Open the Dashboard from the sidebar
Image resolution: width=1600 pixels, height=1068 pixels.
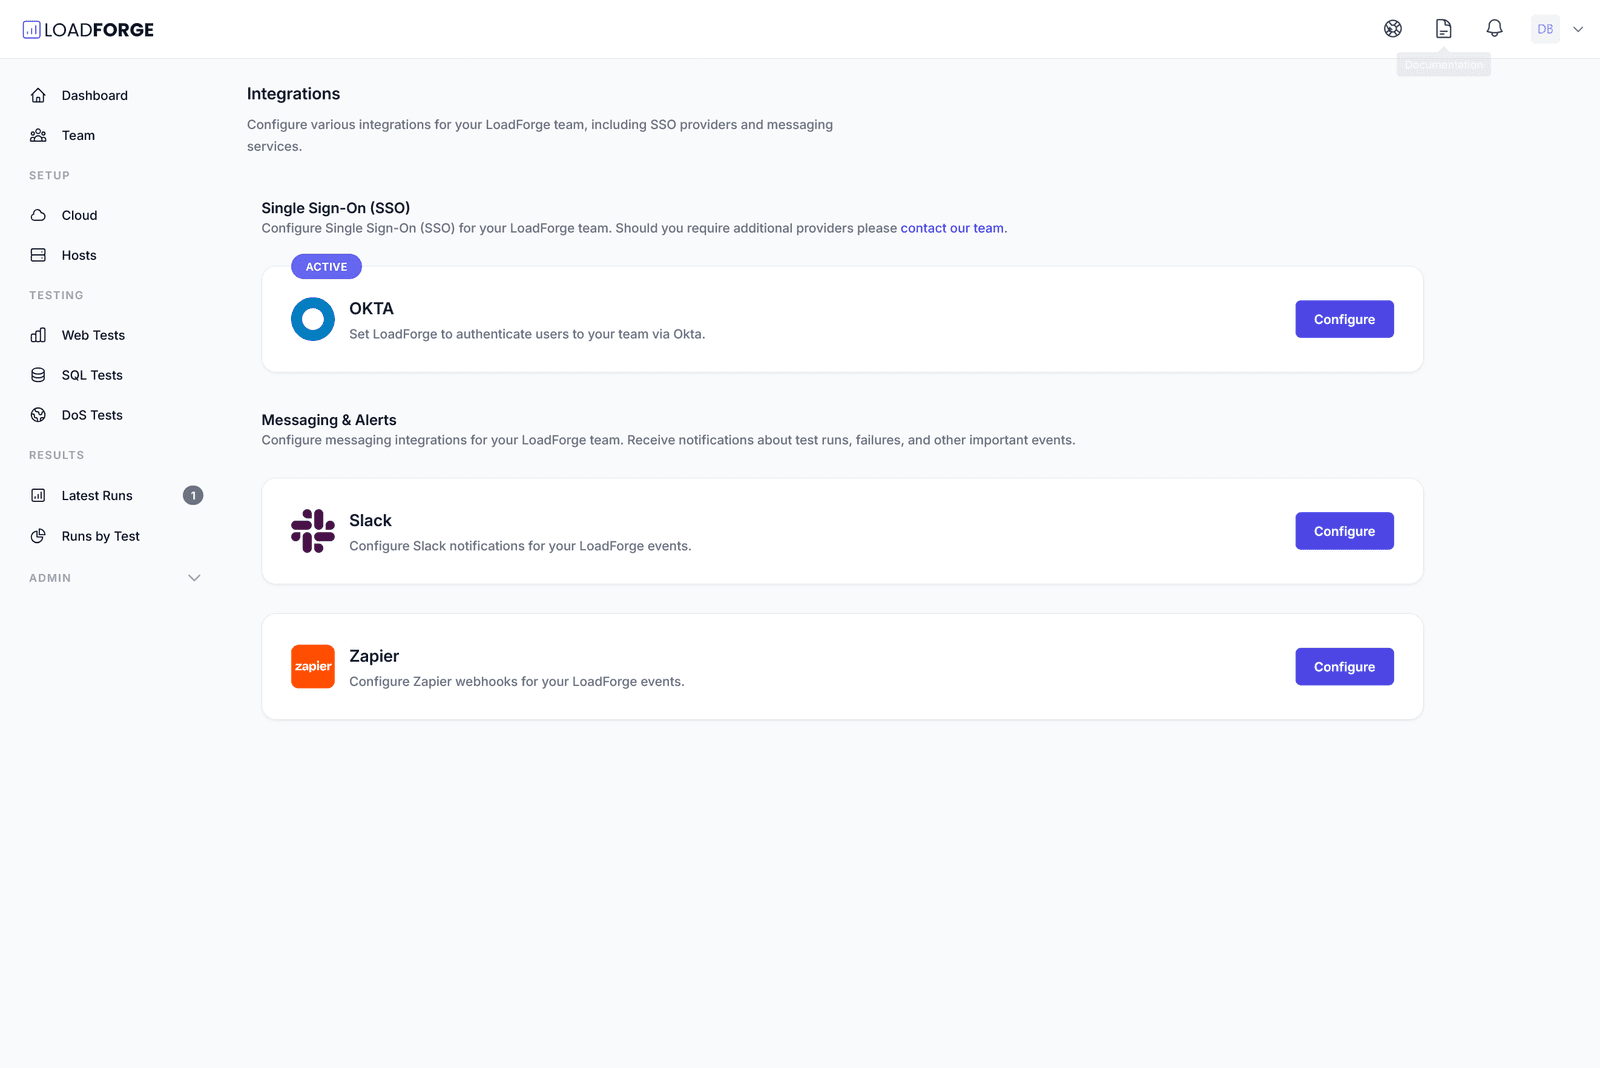95,95
